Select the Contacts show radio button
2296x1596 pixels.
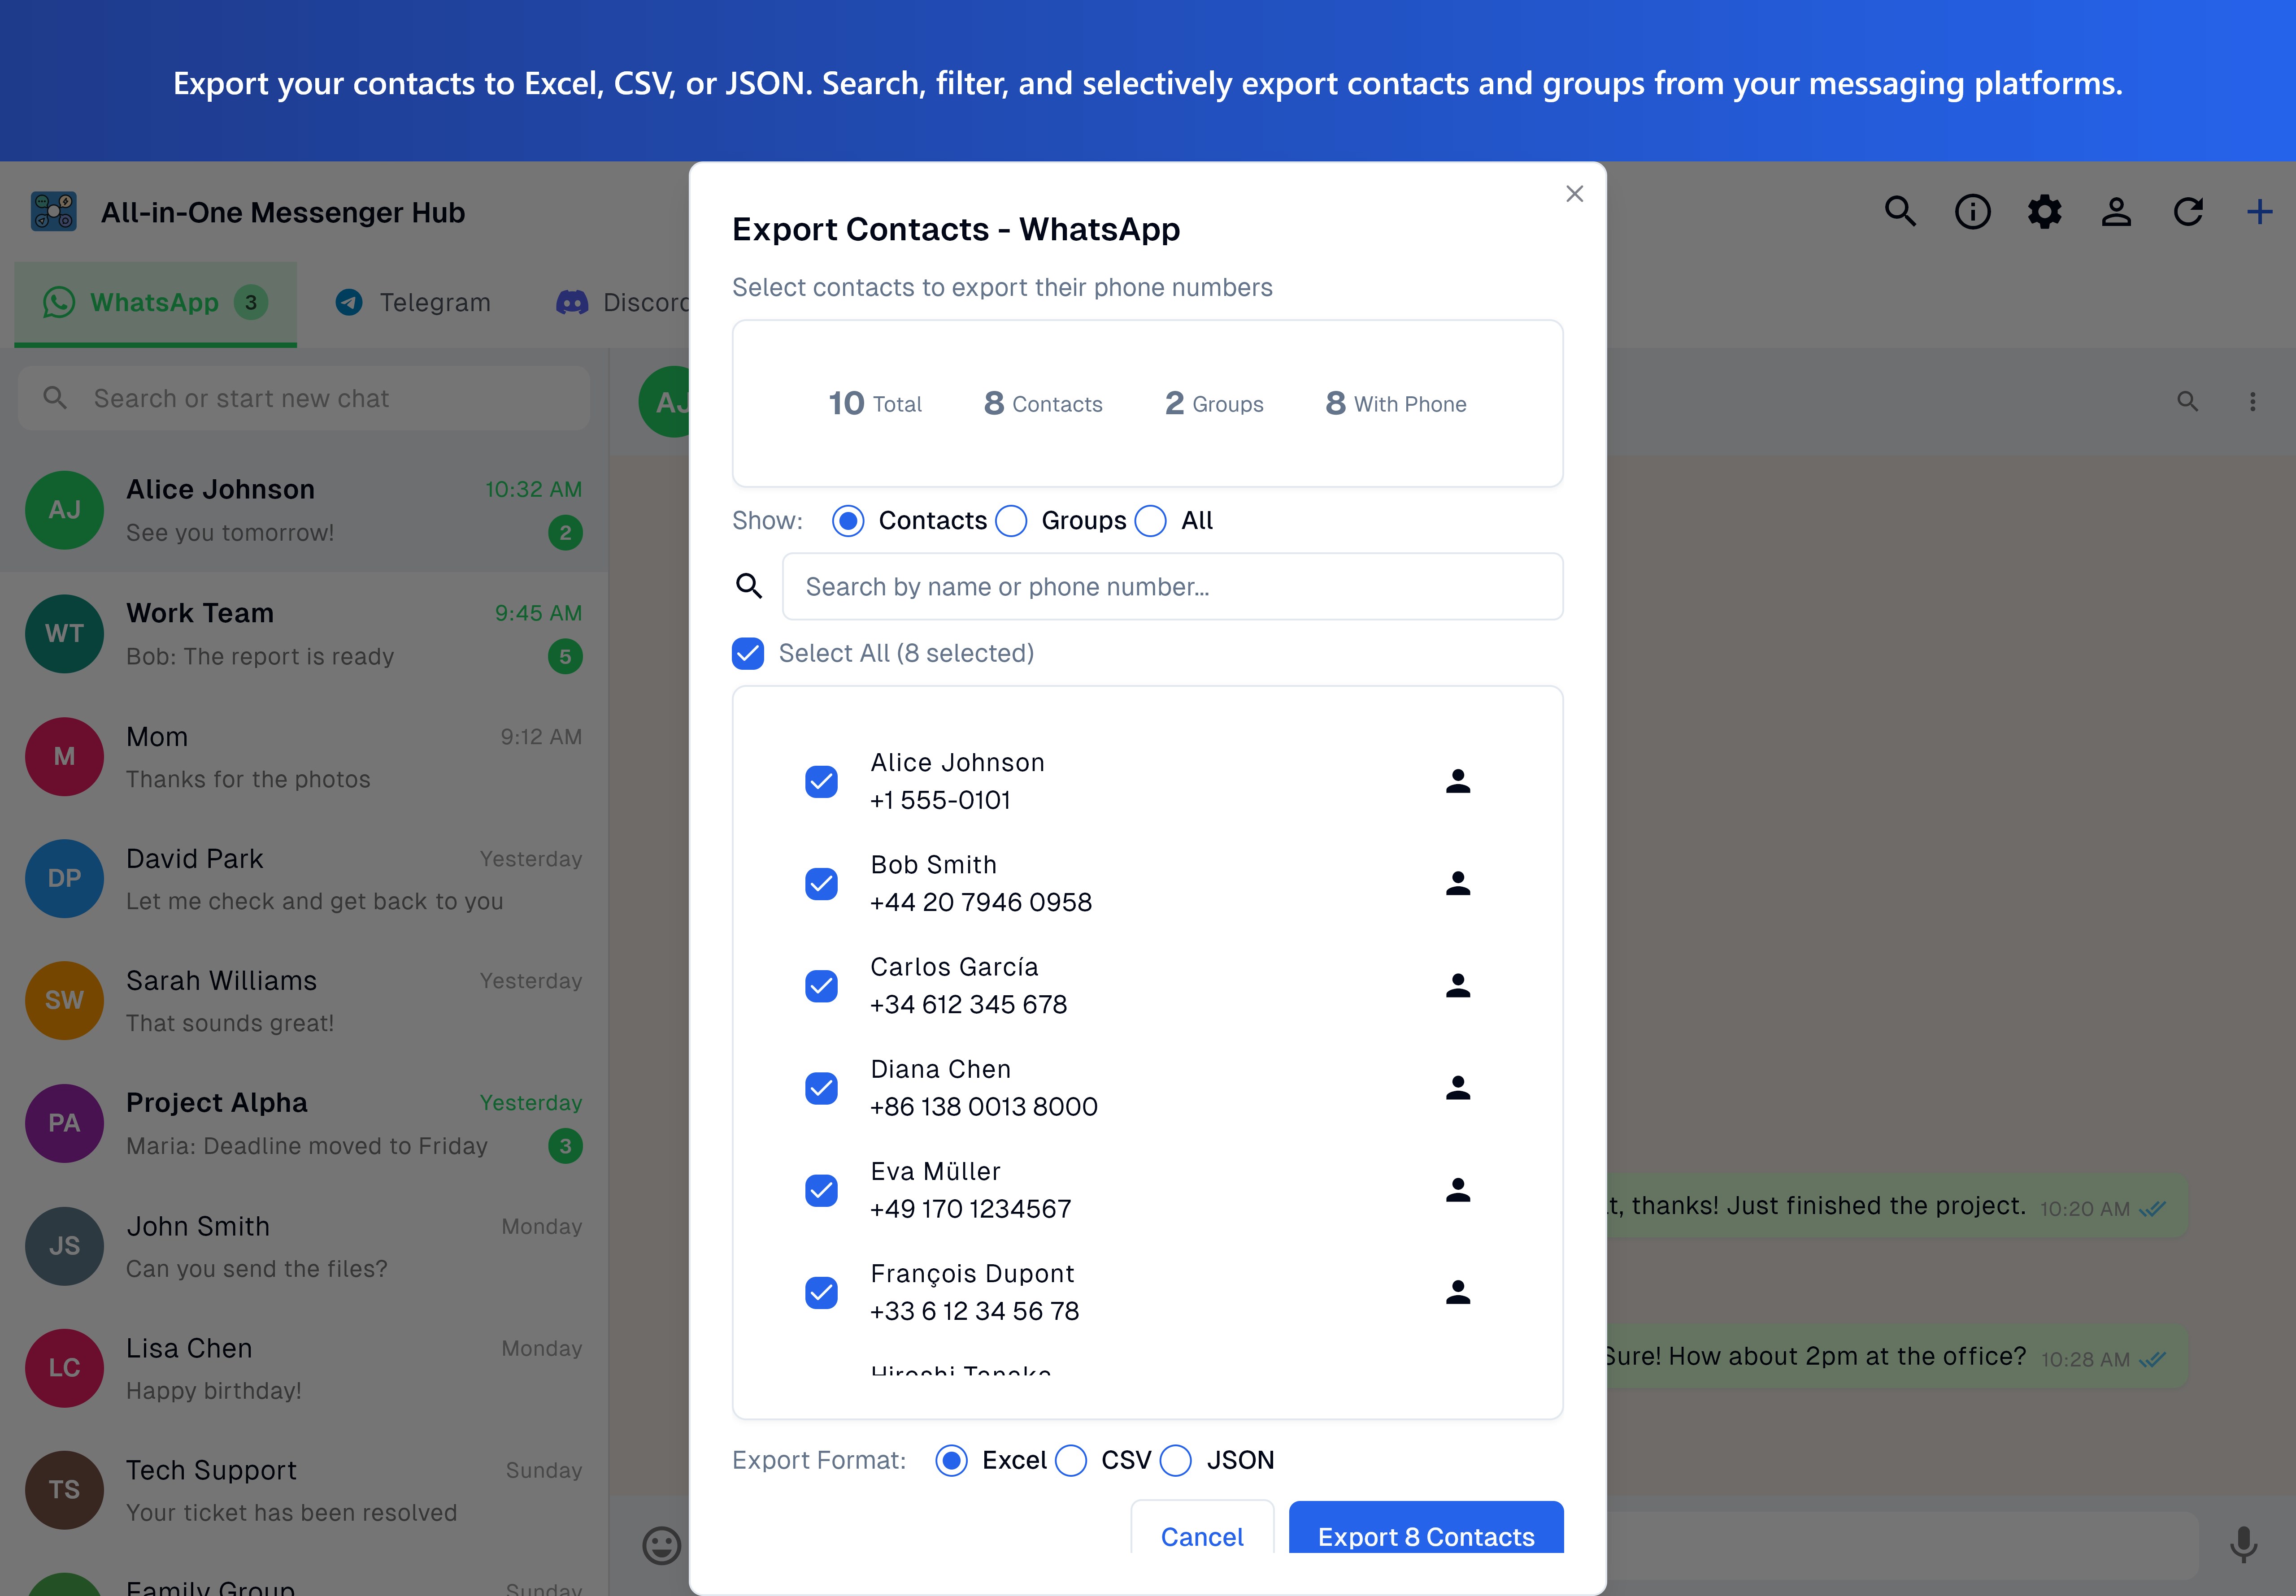coord(848,521)
